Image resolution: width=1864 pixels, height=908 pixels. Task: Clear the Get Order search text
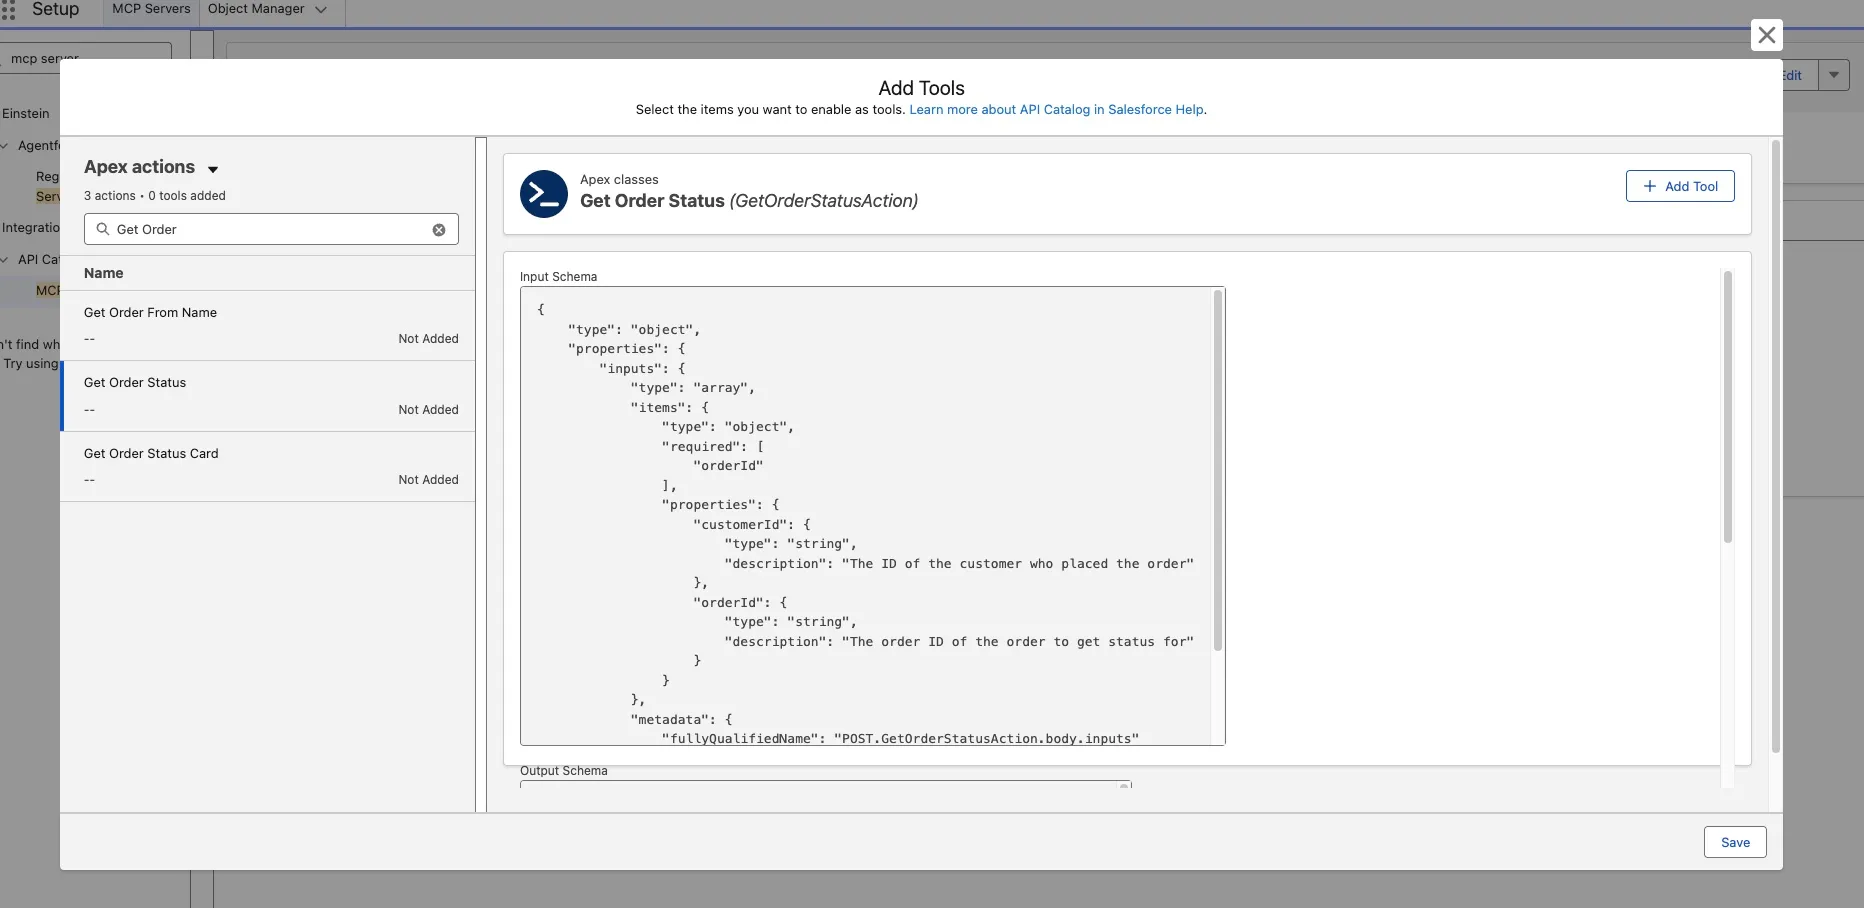point(439,230)
